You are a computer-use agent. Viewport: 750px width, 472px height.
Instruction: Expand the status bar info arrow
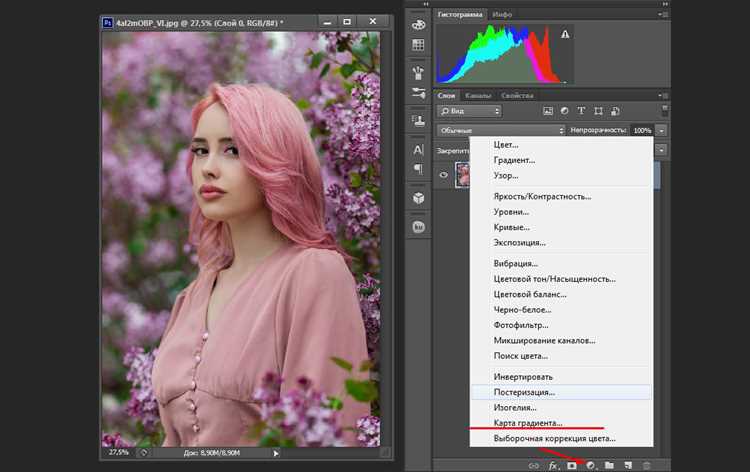pos(276,453)
